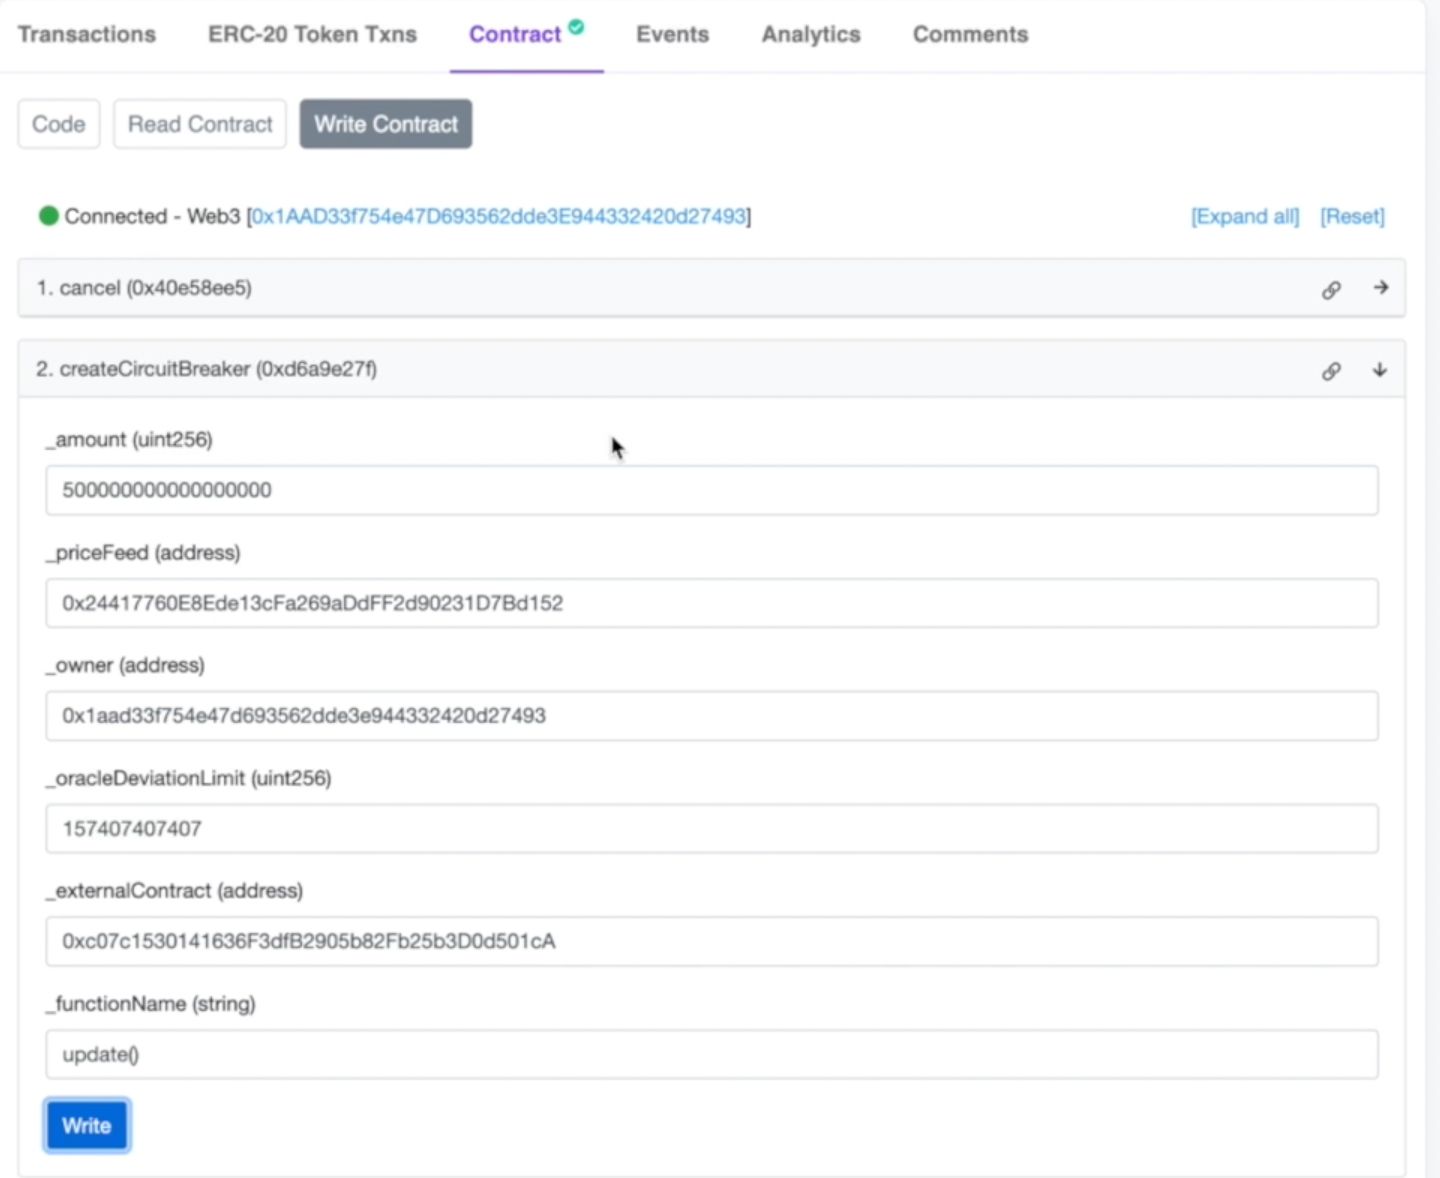1440x1178 pixels.
Task: Click '2. createCircuitBreaker (0xd6a9e27f)' header text
Action: click(x=207, y=369)
